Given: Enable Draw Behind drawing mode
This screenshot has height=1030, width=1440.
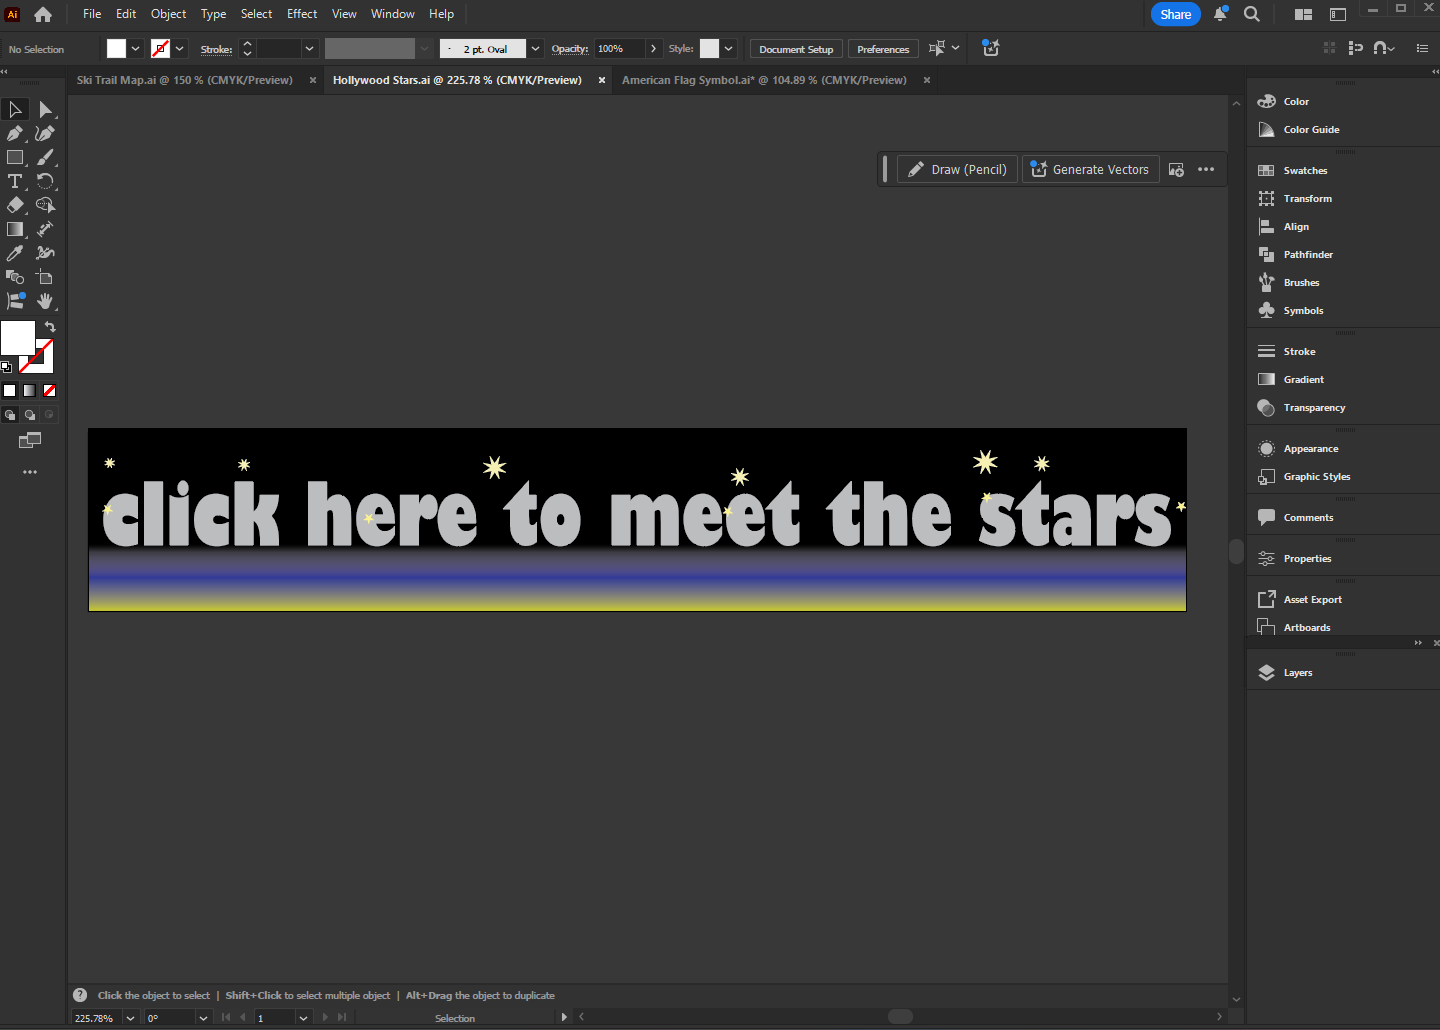Looking at the screenshot, I should pos(30,415).
